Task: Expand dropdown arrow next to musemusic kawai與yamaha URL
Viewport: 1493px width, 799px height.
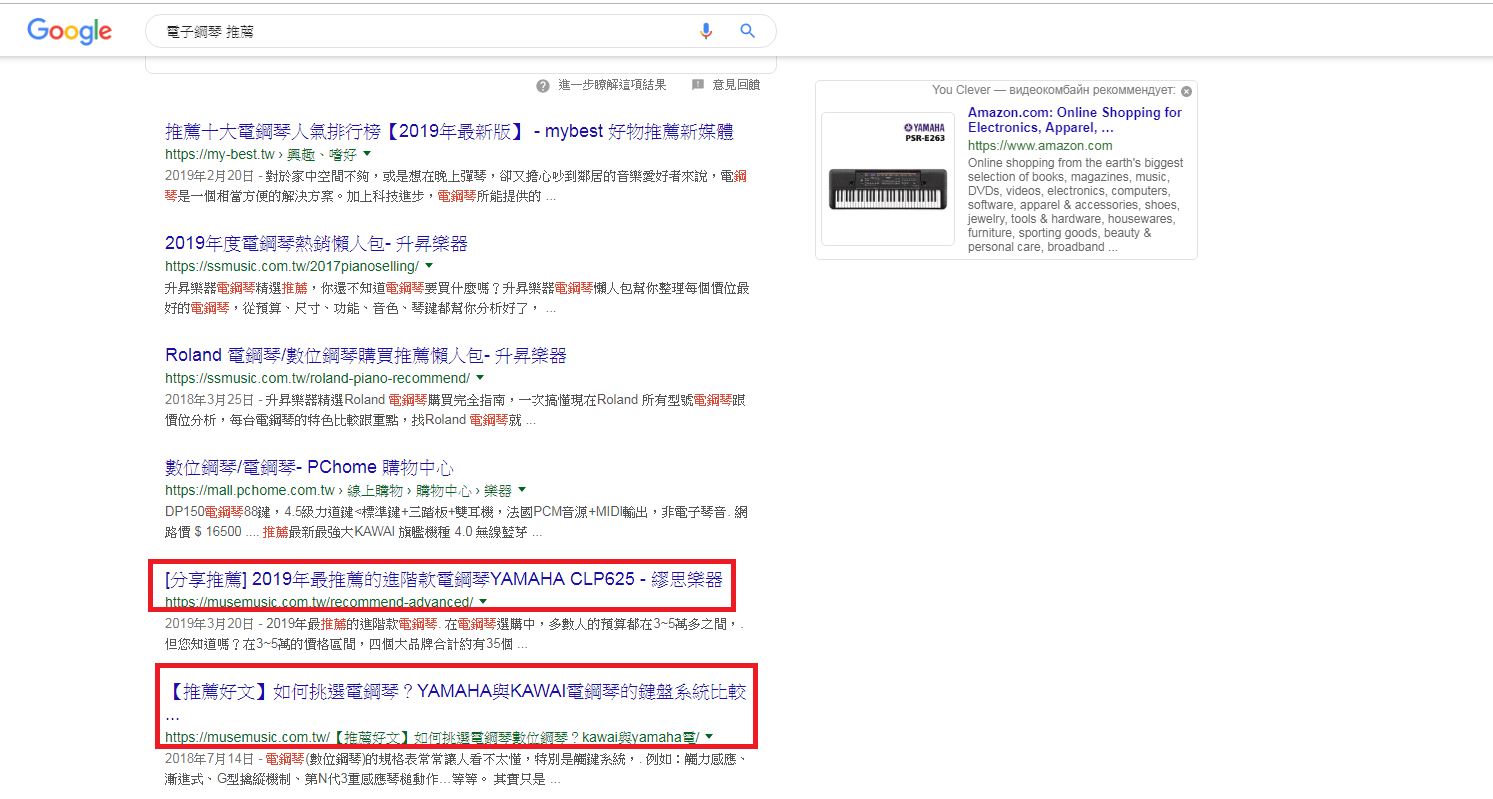Action: 710,737
